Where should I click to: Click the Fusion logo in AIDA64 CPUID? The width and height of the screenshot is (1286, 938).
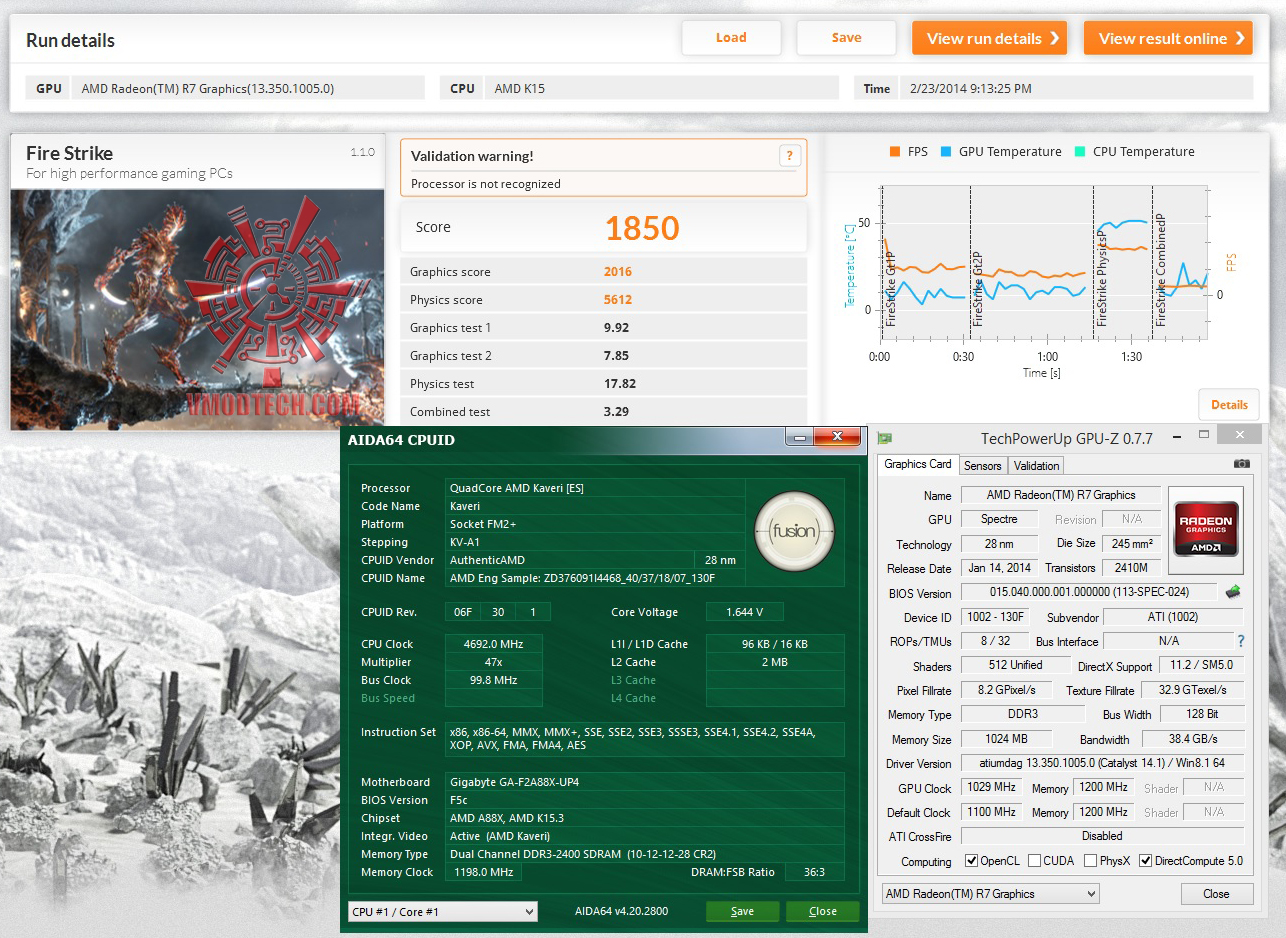pyautogui.click(x=794, y=530)
